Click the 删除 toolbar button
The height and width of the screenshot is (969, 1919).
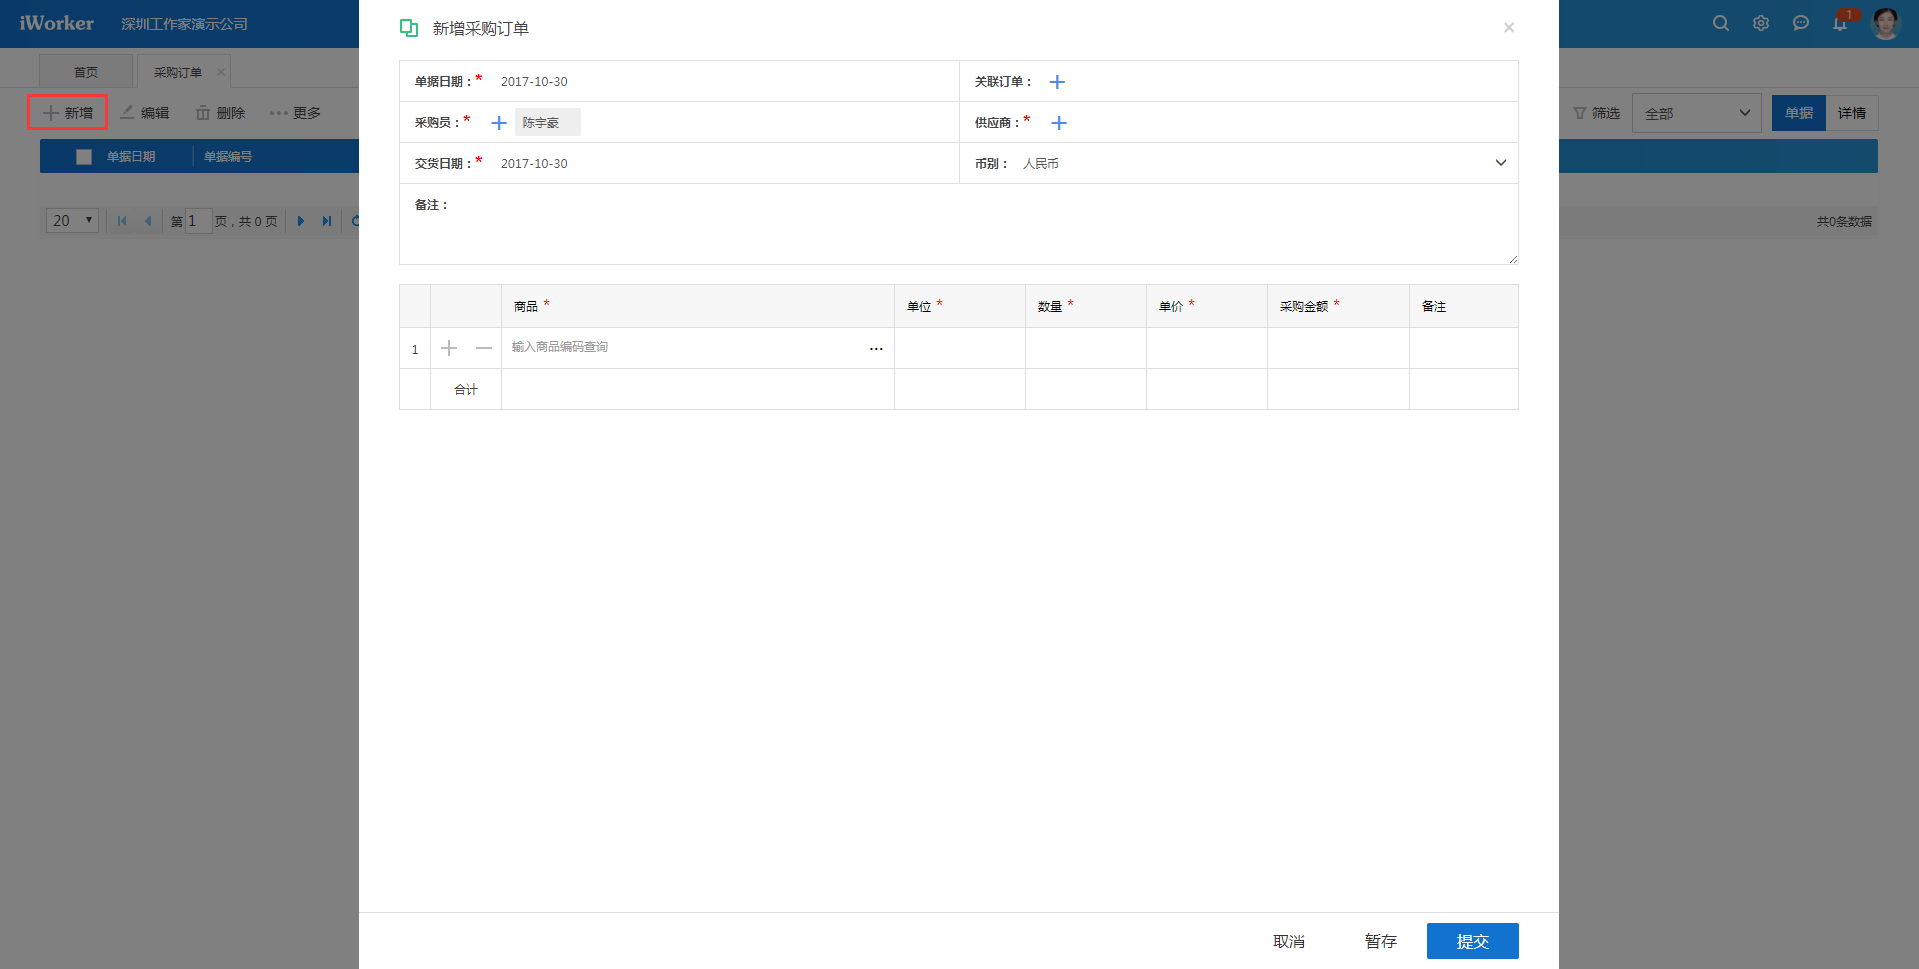[x=220, y=113]
